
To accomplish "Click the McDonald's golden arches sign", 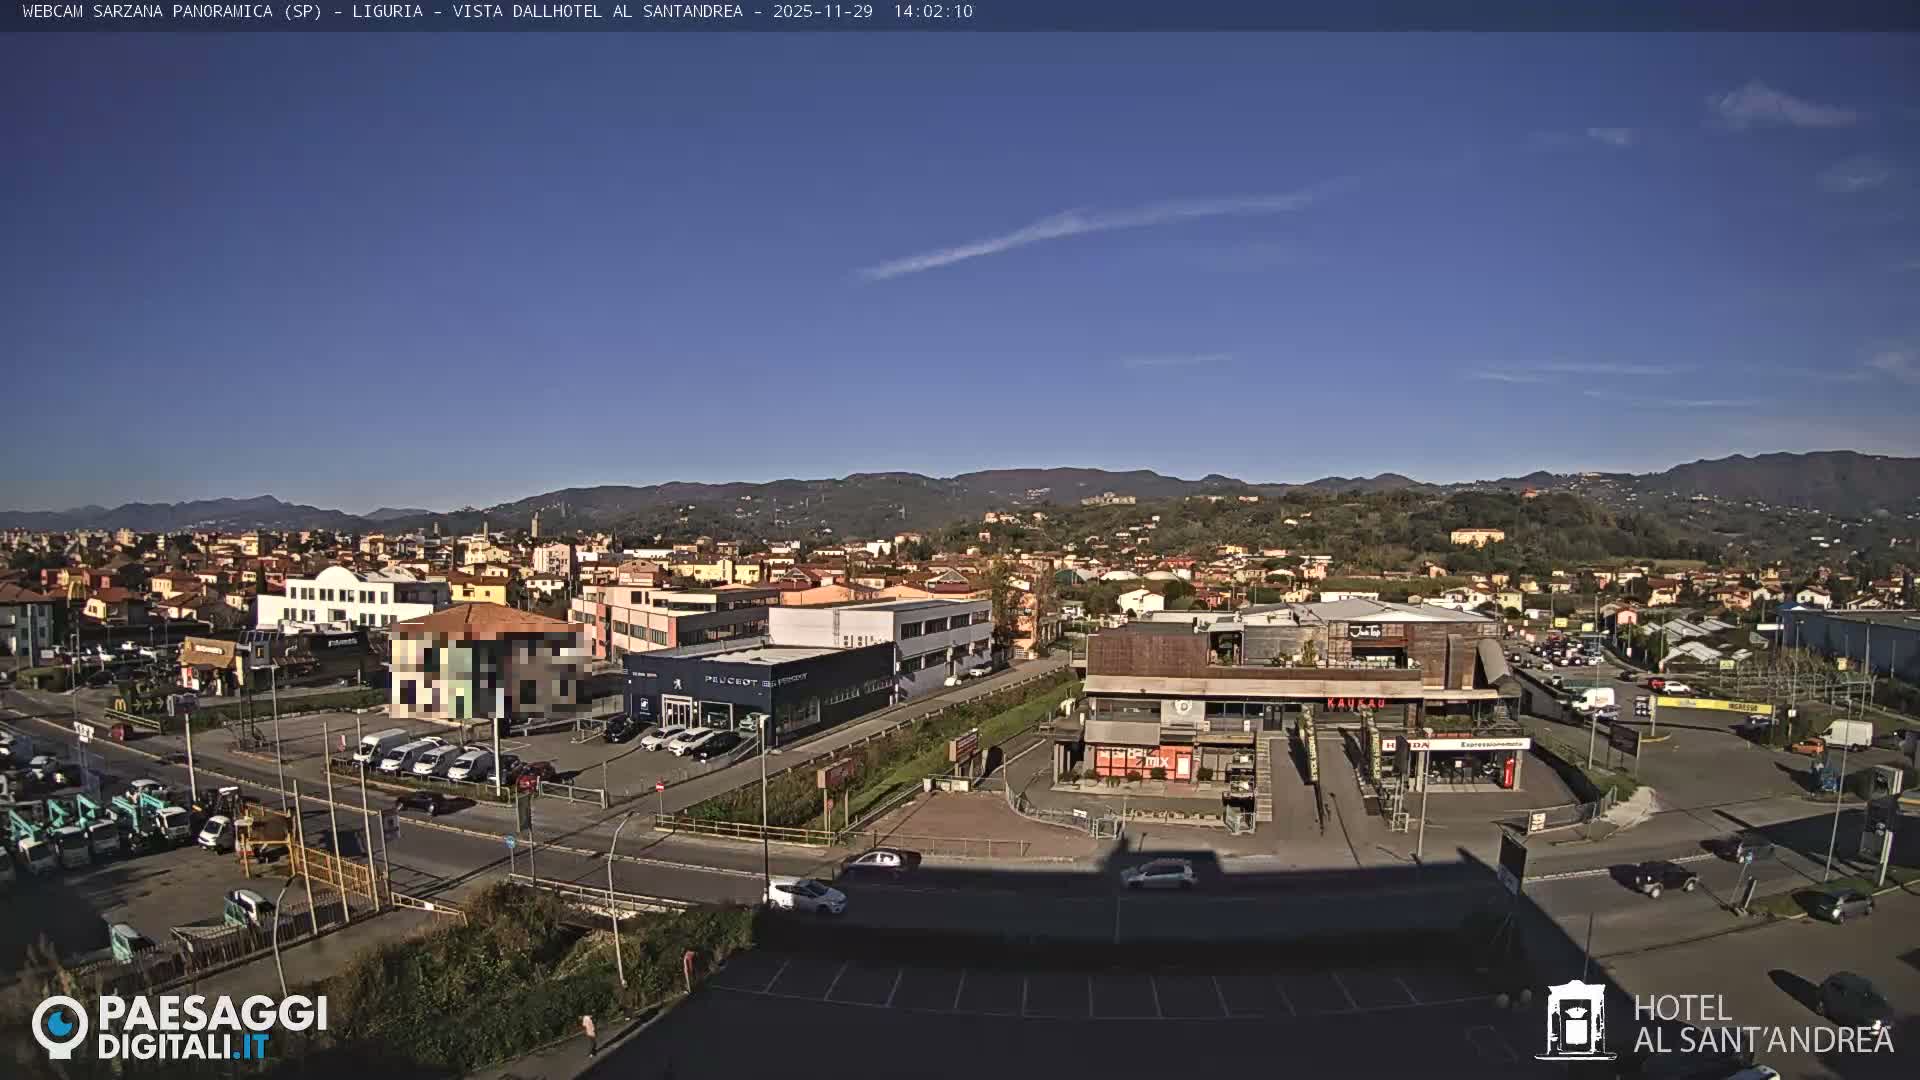I will (121, 703).
